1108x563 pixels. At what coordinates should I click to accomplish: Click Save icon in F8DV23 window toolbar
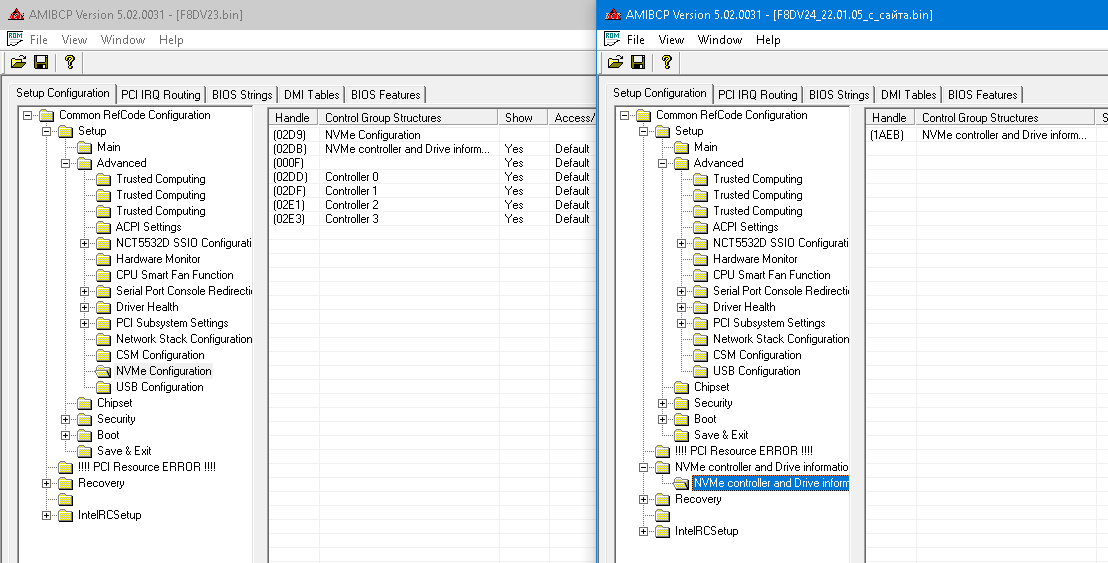[x=41, y=62]
